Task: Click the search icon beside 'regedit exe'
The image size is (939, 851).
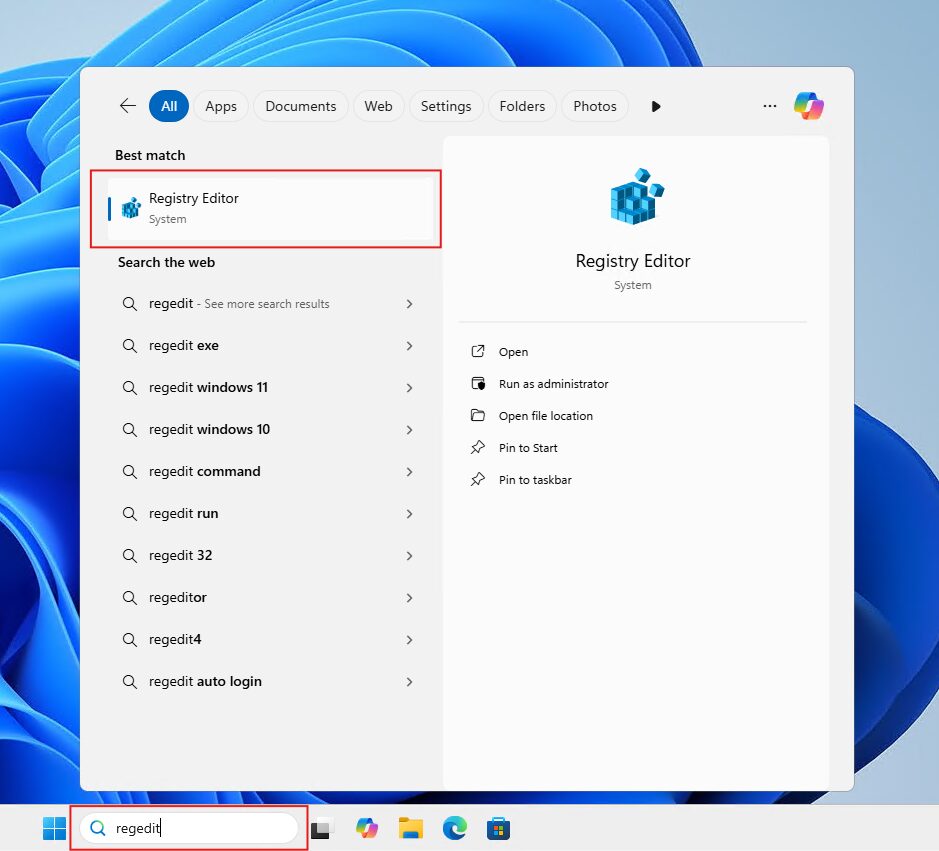Action: (x=129, y=346)
